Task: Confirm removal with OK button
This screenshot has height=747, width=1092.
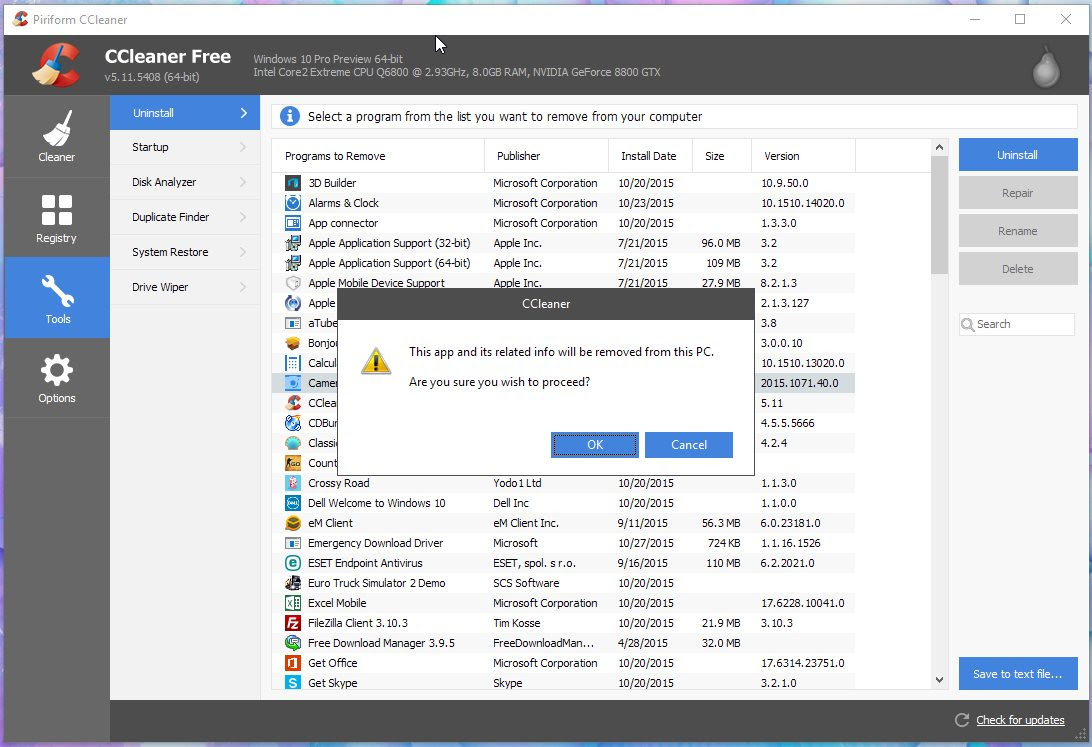Action: pyautogui.click(x=595, y=445)
